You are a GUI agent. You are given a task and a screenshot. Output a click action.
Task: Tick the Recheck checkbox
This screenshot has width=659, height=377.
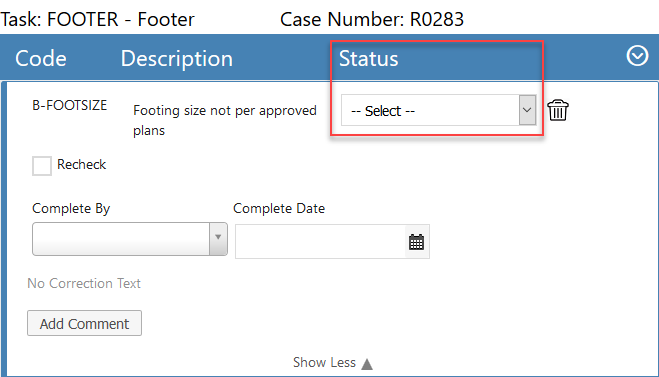point(42,166)
